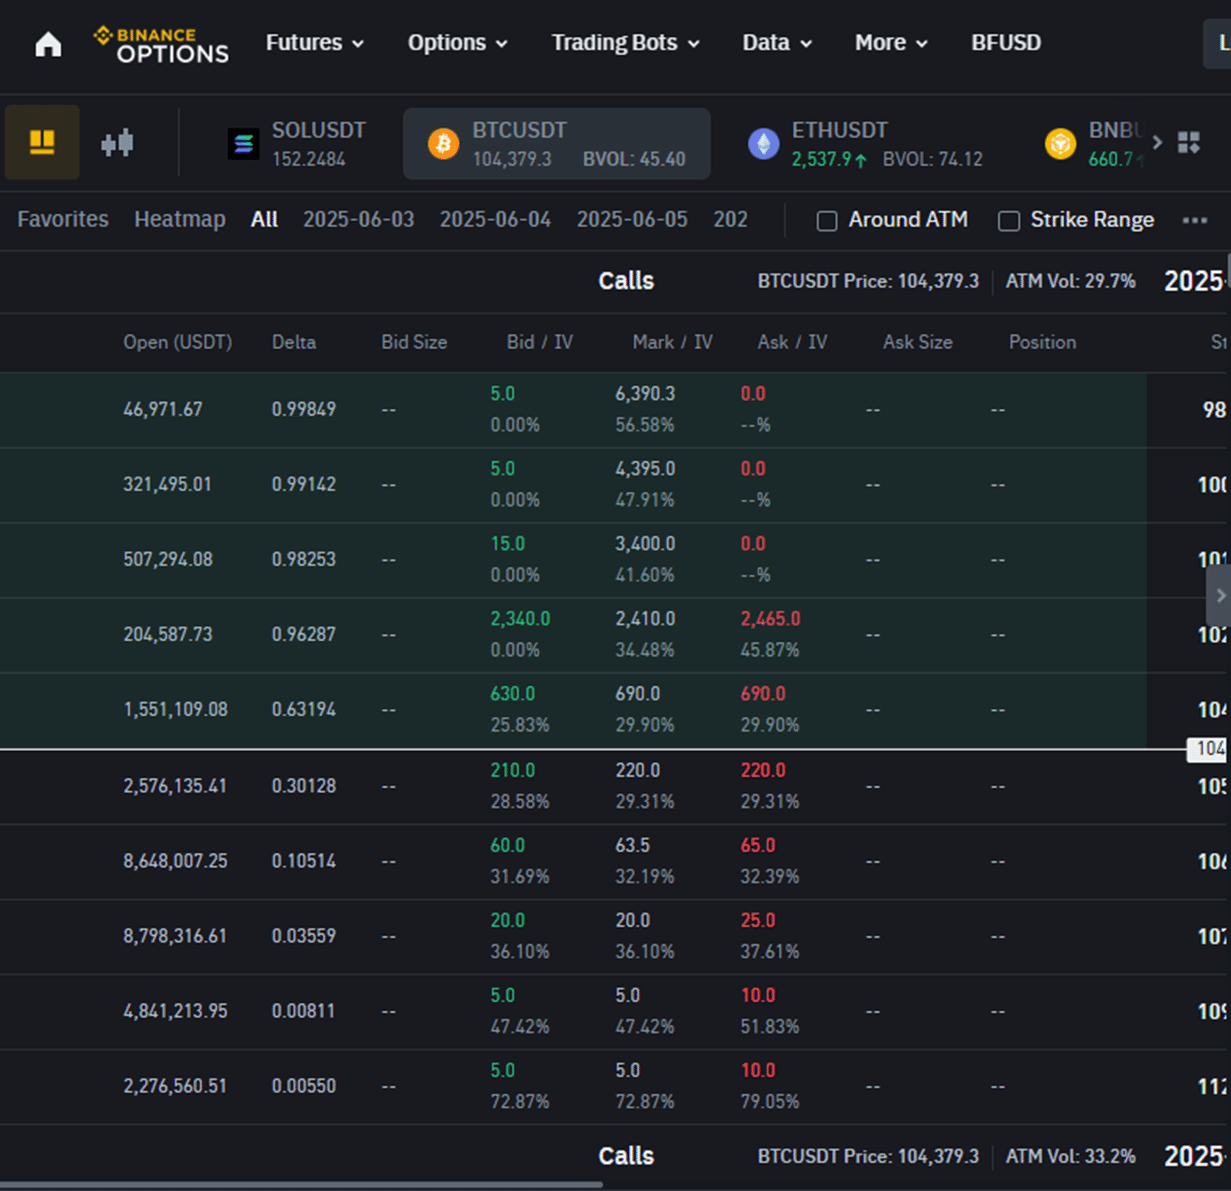Click the ETHUSDT Ethereum icon
This screenshot has width=1231, height=1191.
(x=764, y=144)
